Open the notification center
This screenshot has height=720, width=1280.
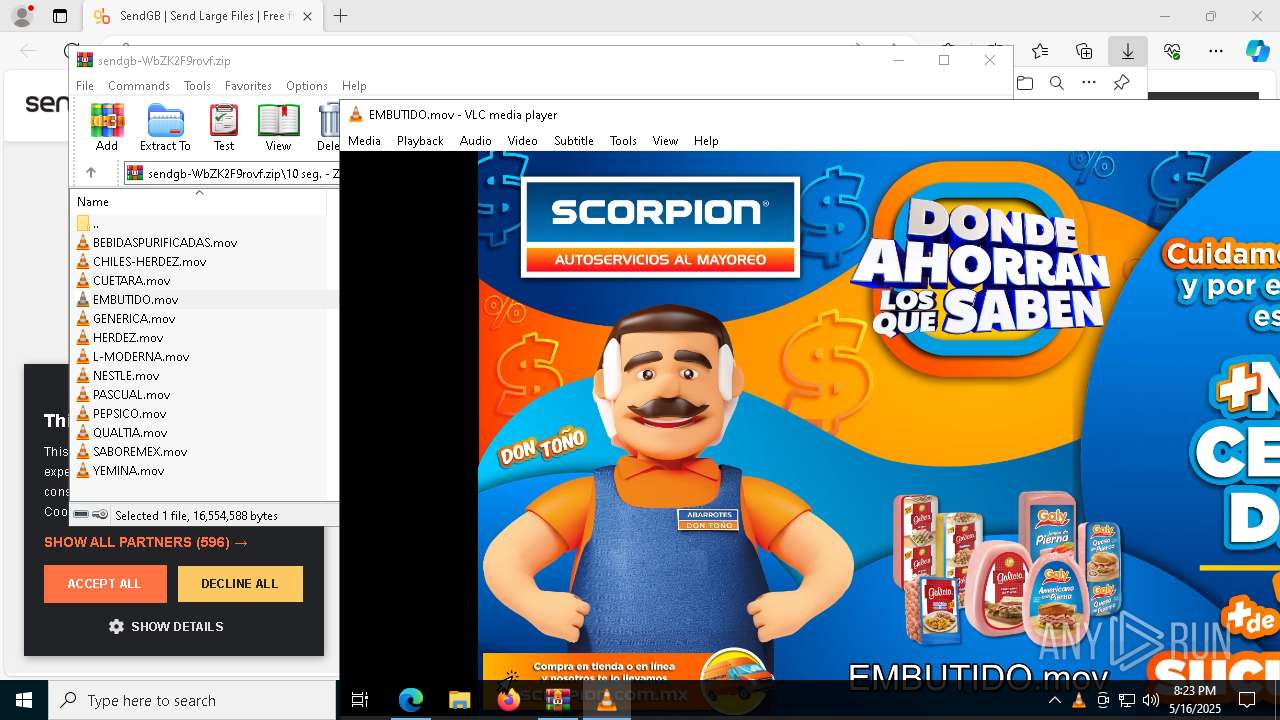pos(1248,700)
